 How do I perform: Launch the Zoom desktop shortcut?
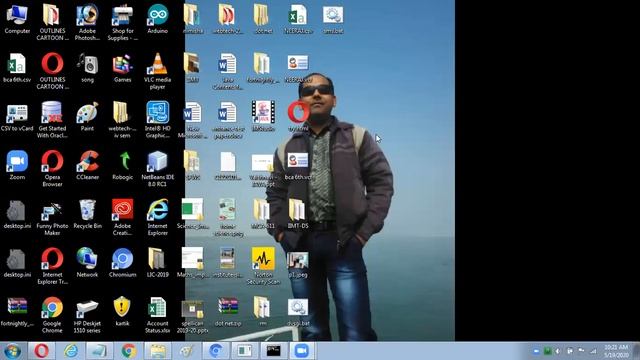(x=17, y=165)
